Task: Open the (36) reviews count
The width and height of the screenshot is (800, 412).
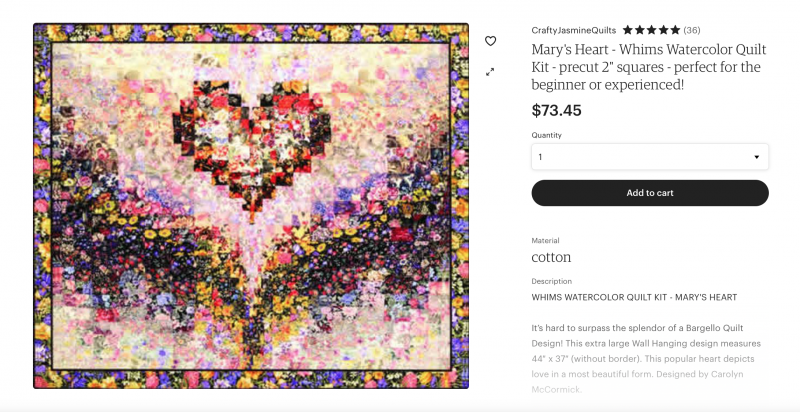Action: [692, 30]
